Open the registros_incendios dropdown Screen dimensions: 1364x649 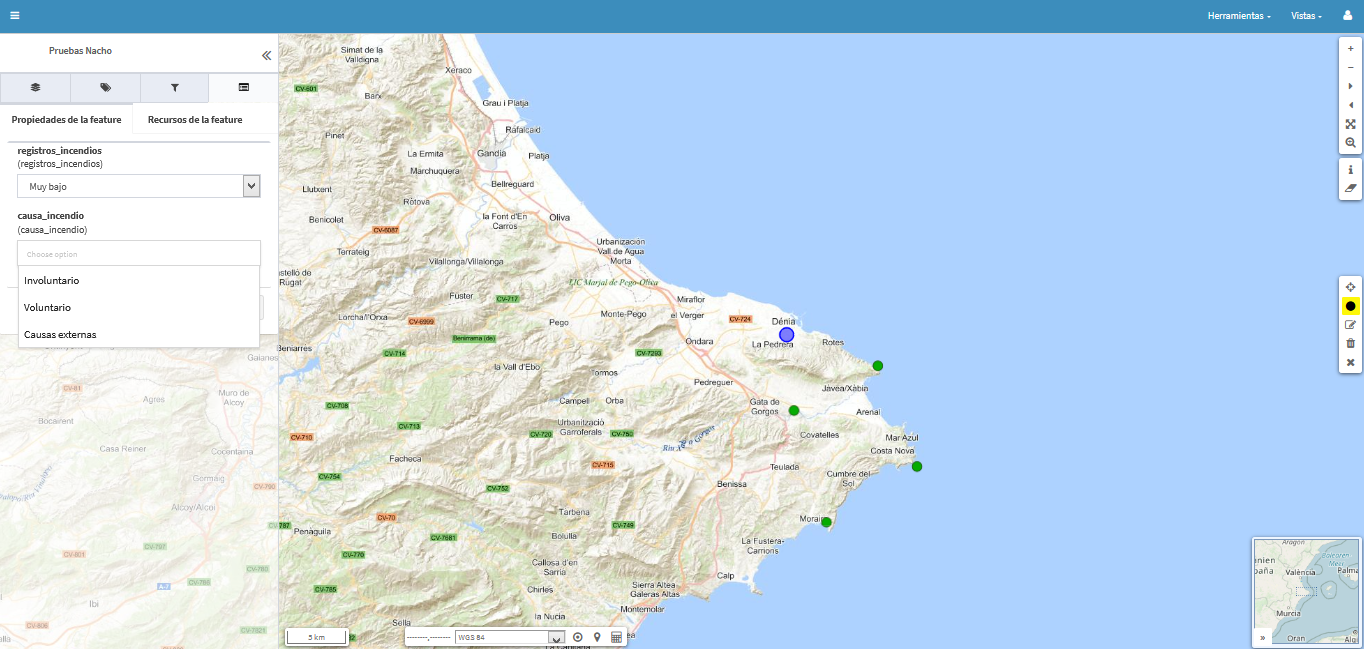click(139, 186)
